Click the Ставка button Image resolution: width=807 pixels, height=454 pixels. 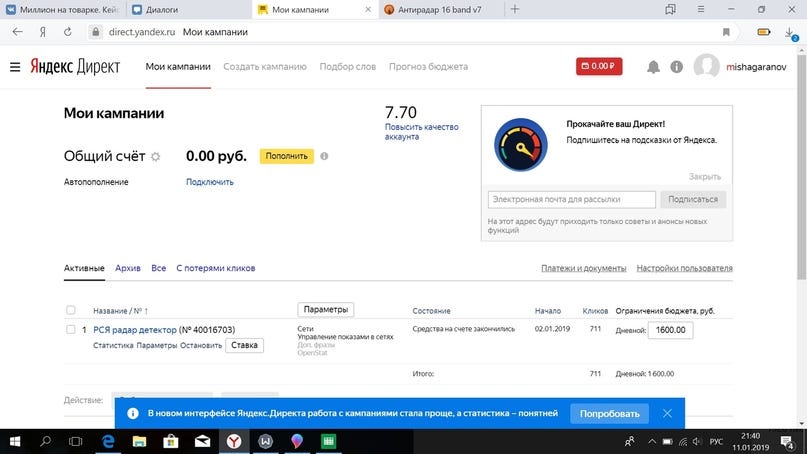(x=244, y=345)
